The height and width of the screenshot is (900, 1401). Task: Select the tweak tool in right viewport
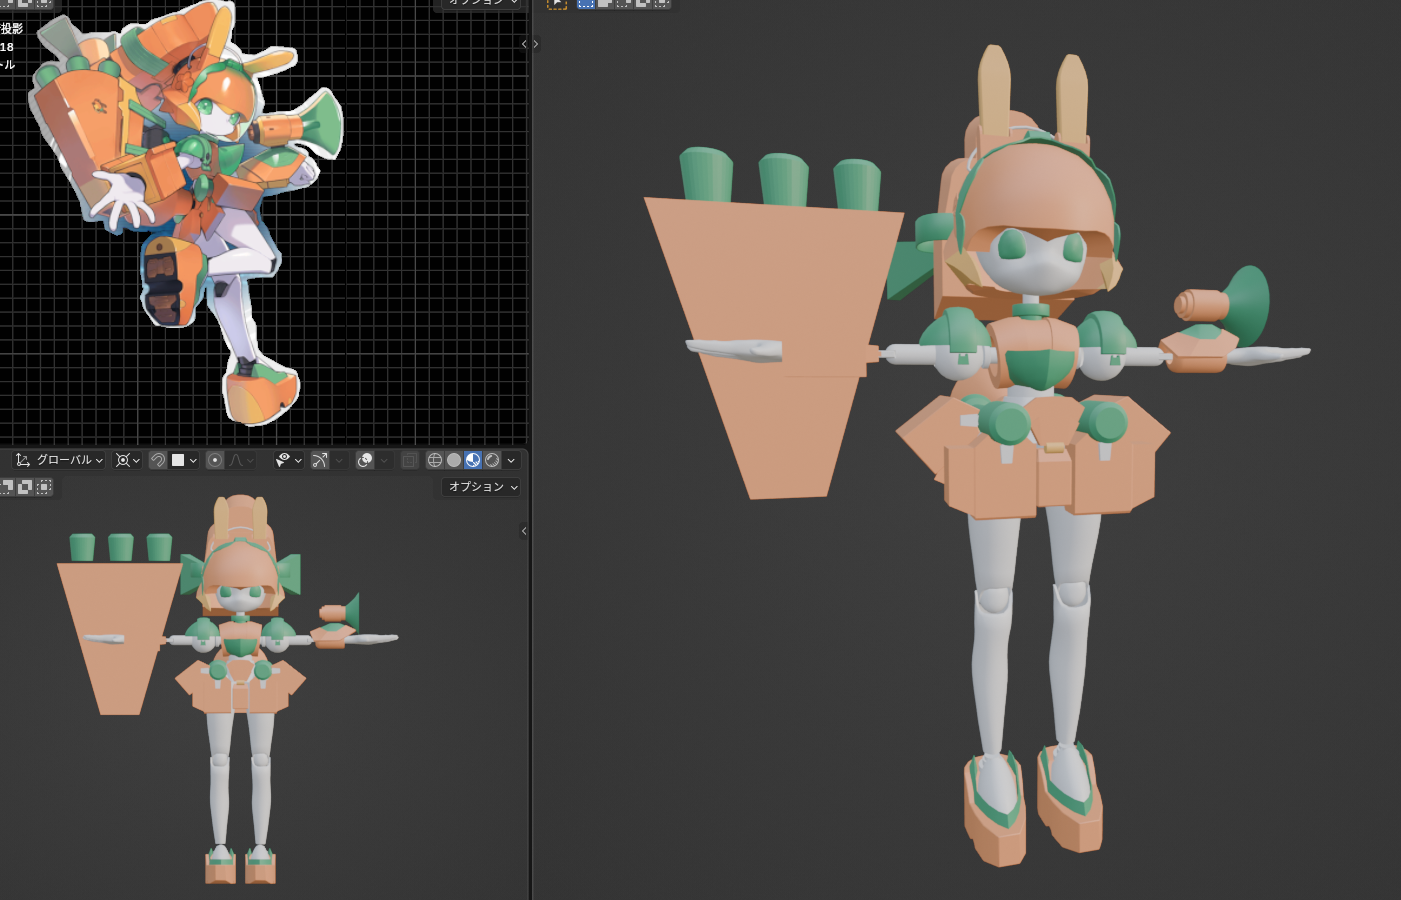click(x=557, y=3)
